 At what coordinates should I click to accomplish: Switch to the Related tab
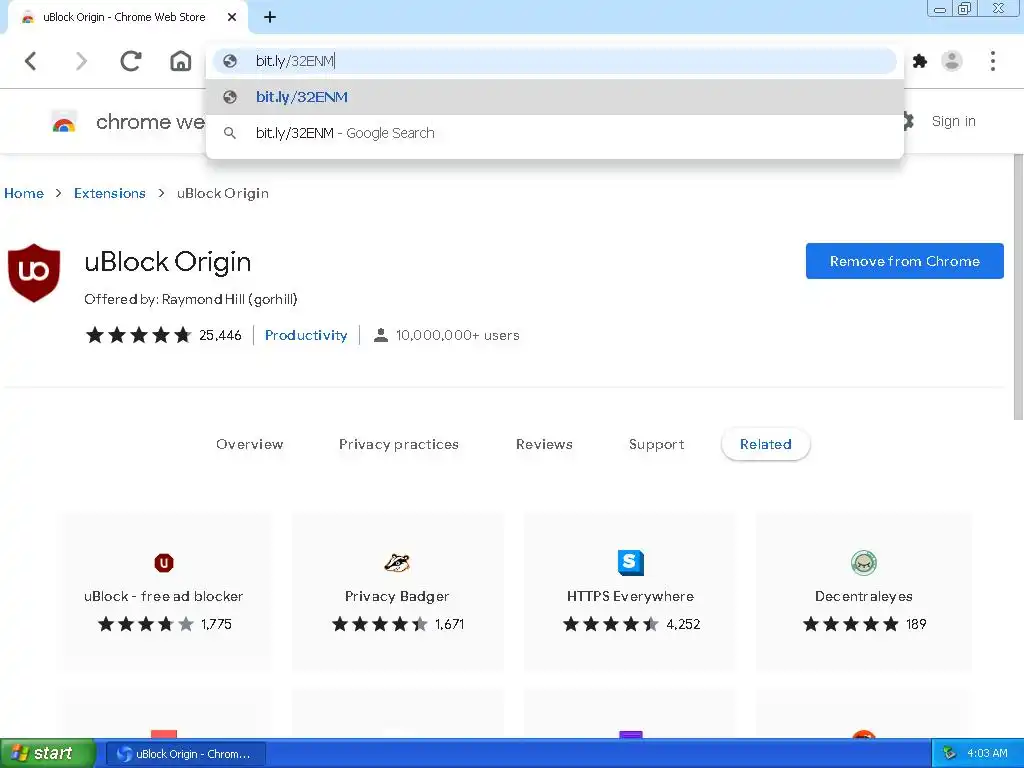[x=765, y=445]
